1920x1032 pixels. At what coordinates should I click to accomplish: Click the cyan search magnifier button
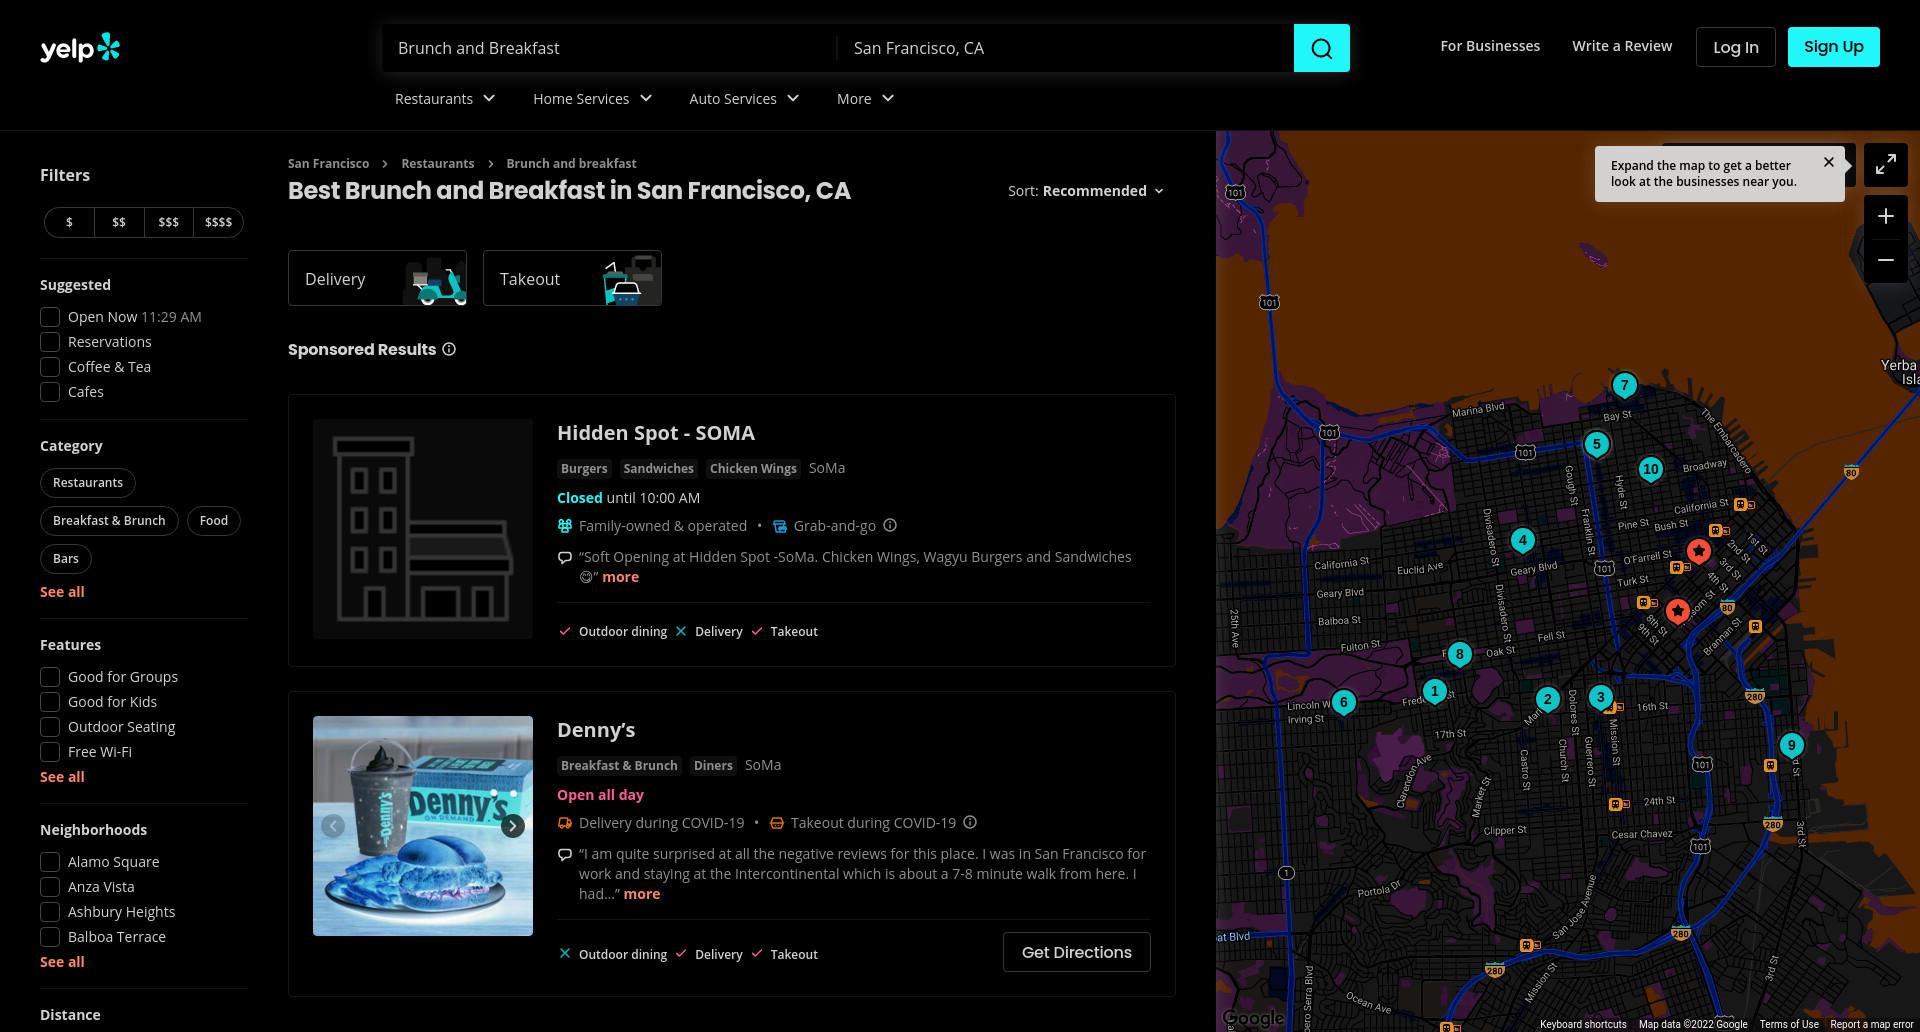click(x=1321, y=48)
